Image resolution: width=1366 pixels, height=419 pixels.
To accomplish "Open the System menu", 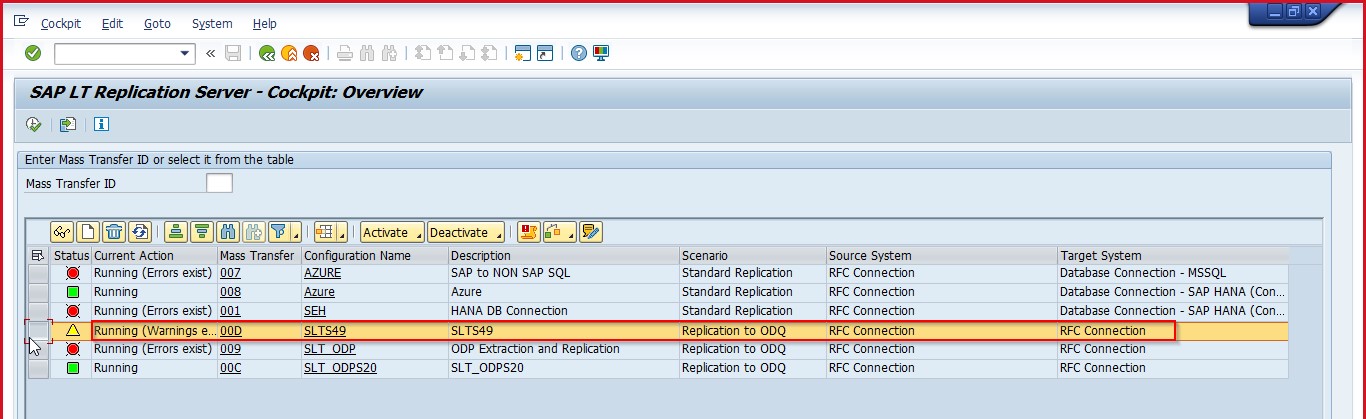I will (212, 23).
